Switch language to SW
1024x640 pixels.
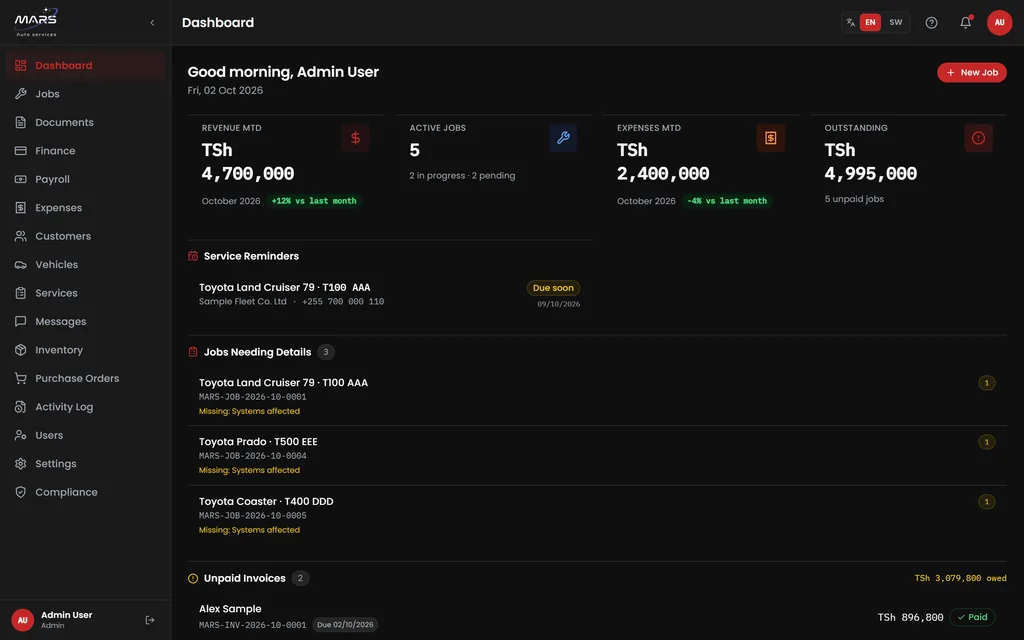point(895,22)
